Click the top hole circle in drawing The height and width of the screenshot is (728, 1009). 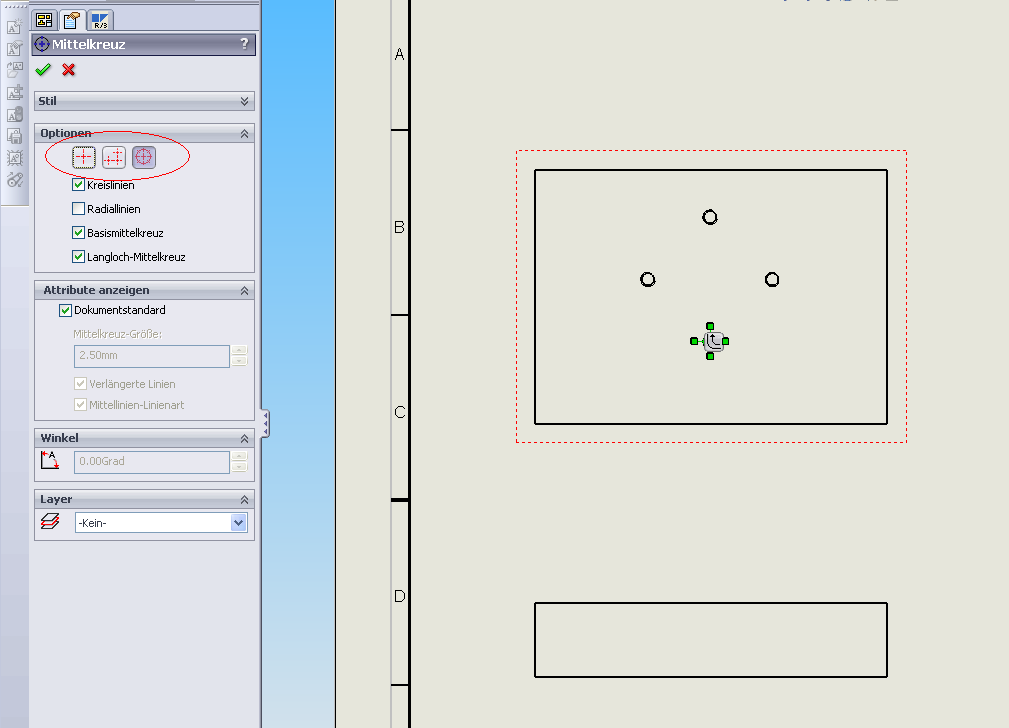(710, 217)
